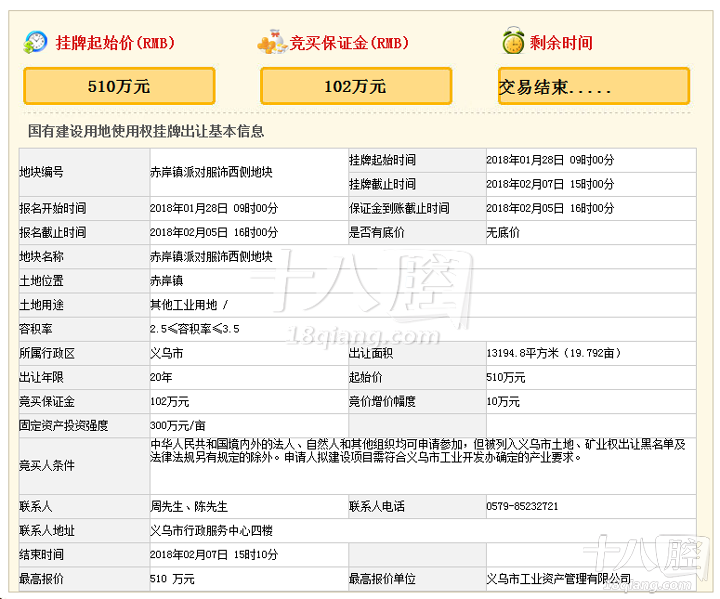The image size is (720, 599).
Task: Click the 交易结束 remaining time box
Action: 594,86
